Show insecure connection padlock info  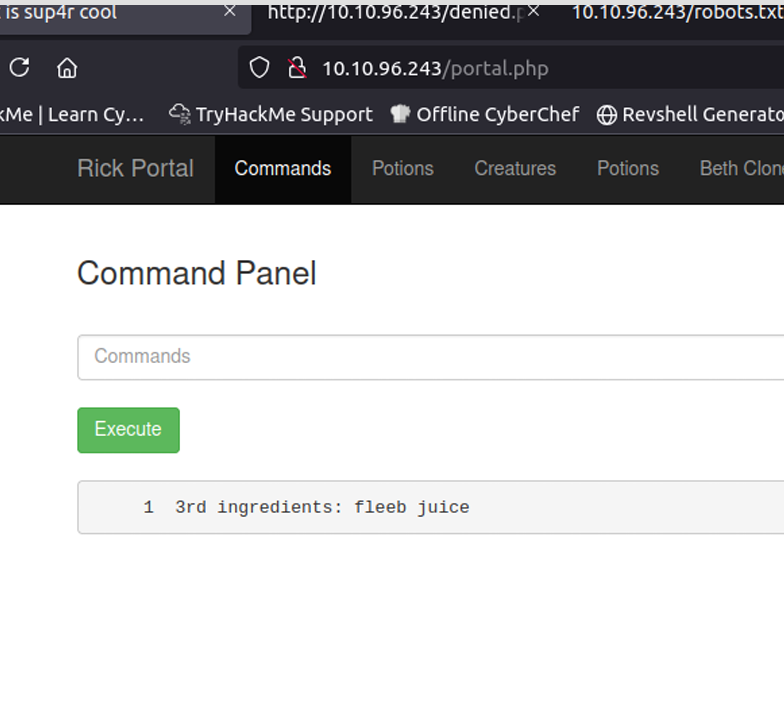coord(296,68)
